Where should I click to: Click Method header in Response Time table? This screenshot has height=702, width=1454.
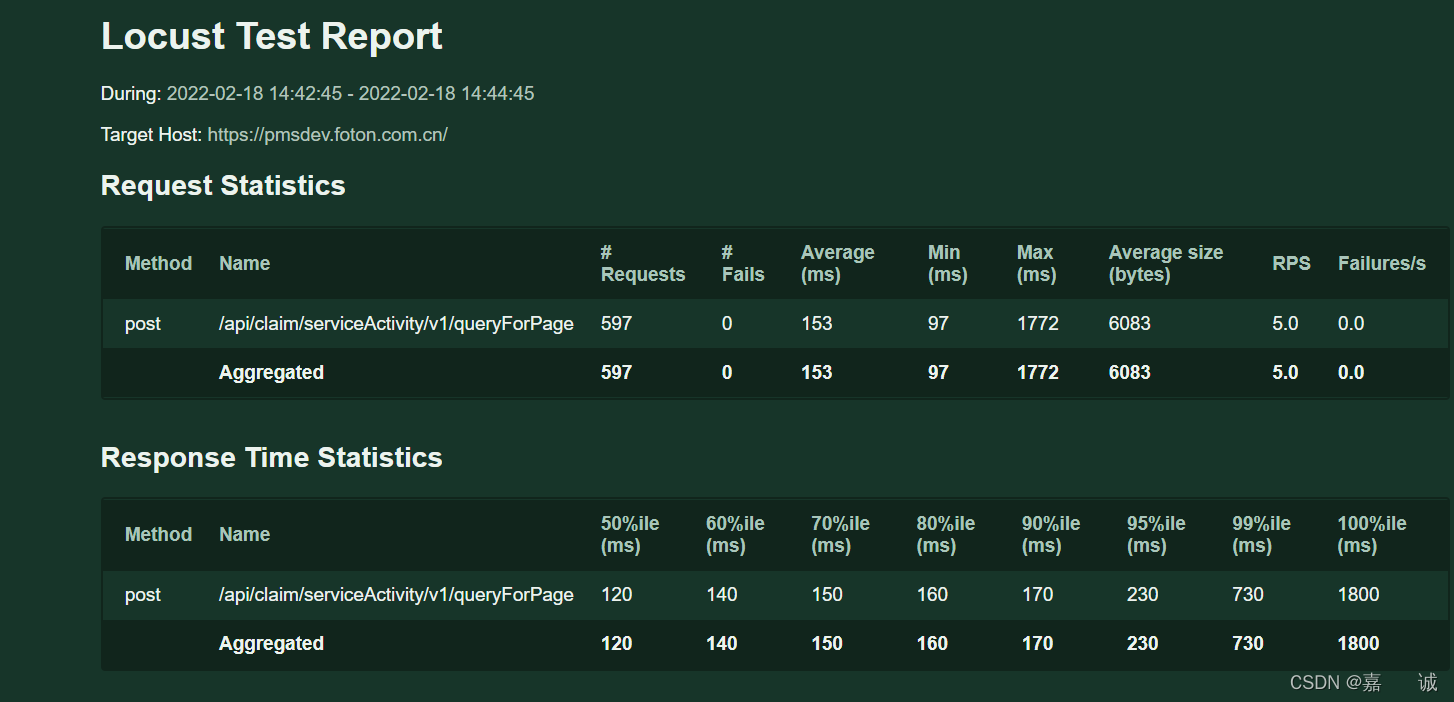158,534
